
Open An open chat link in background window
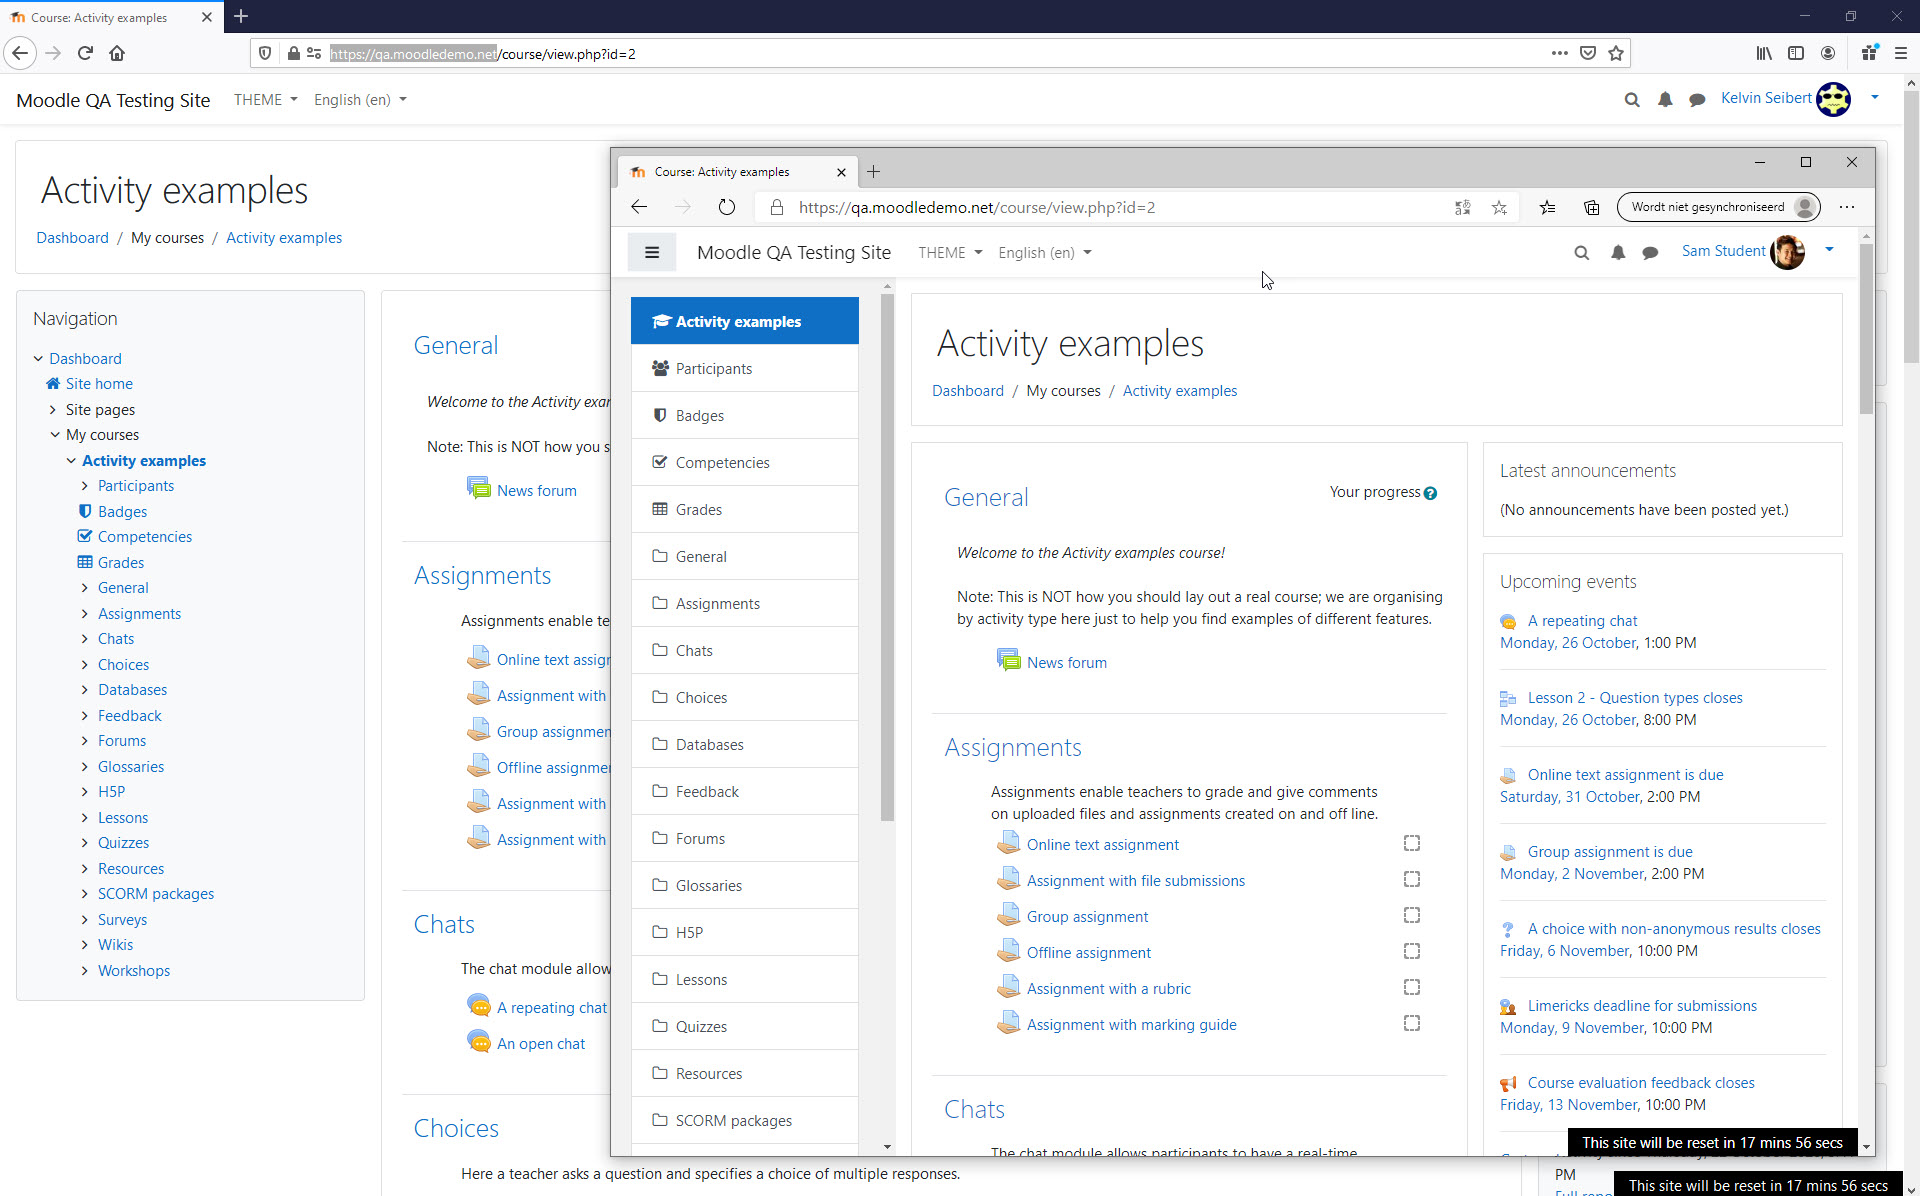pyautogui.click(x=541, y=1043)
